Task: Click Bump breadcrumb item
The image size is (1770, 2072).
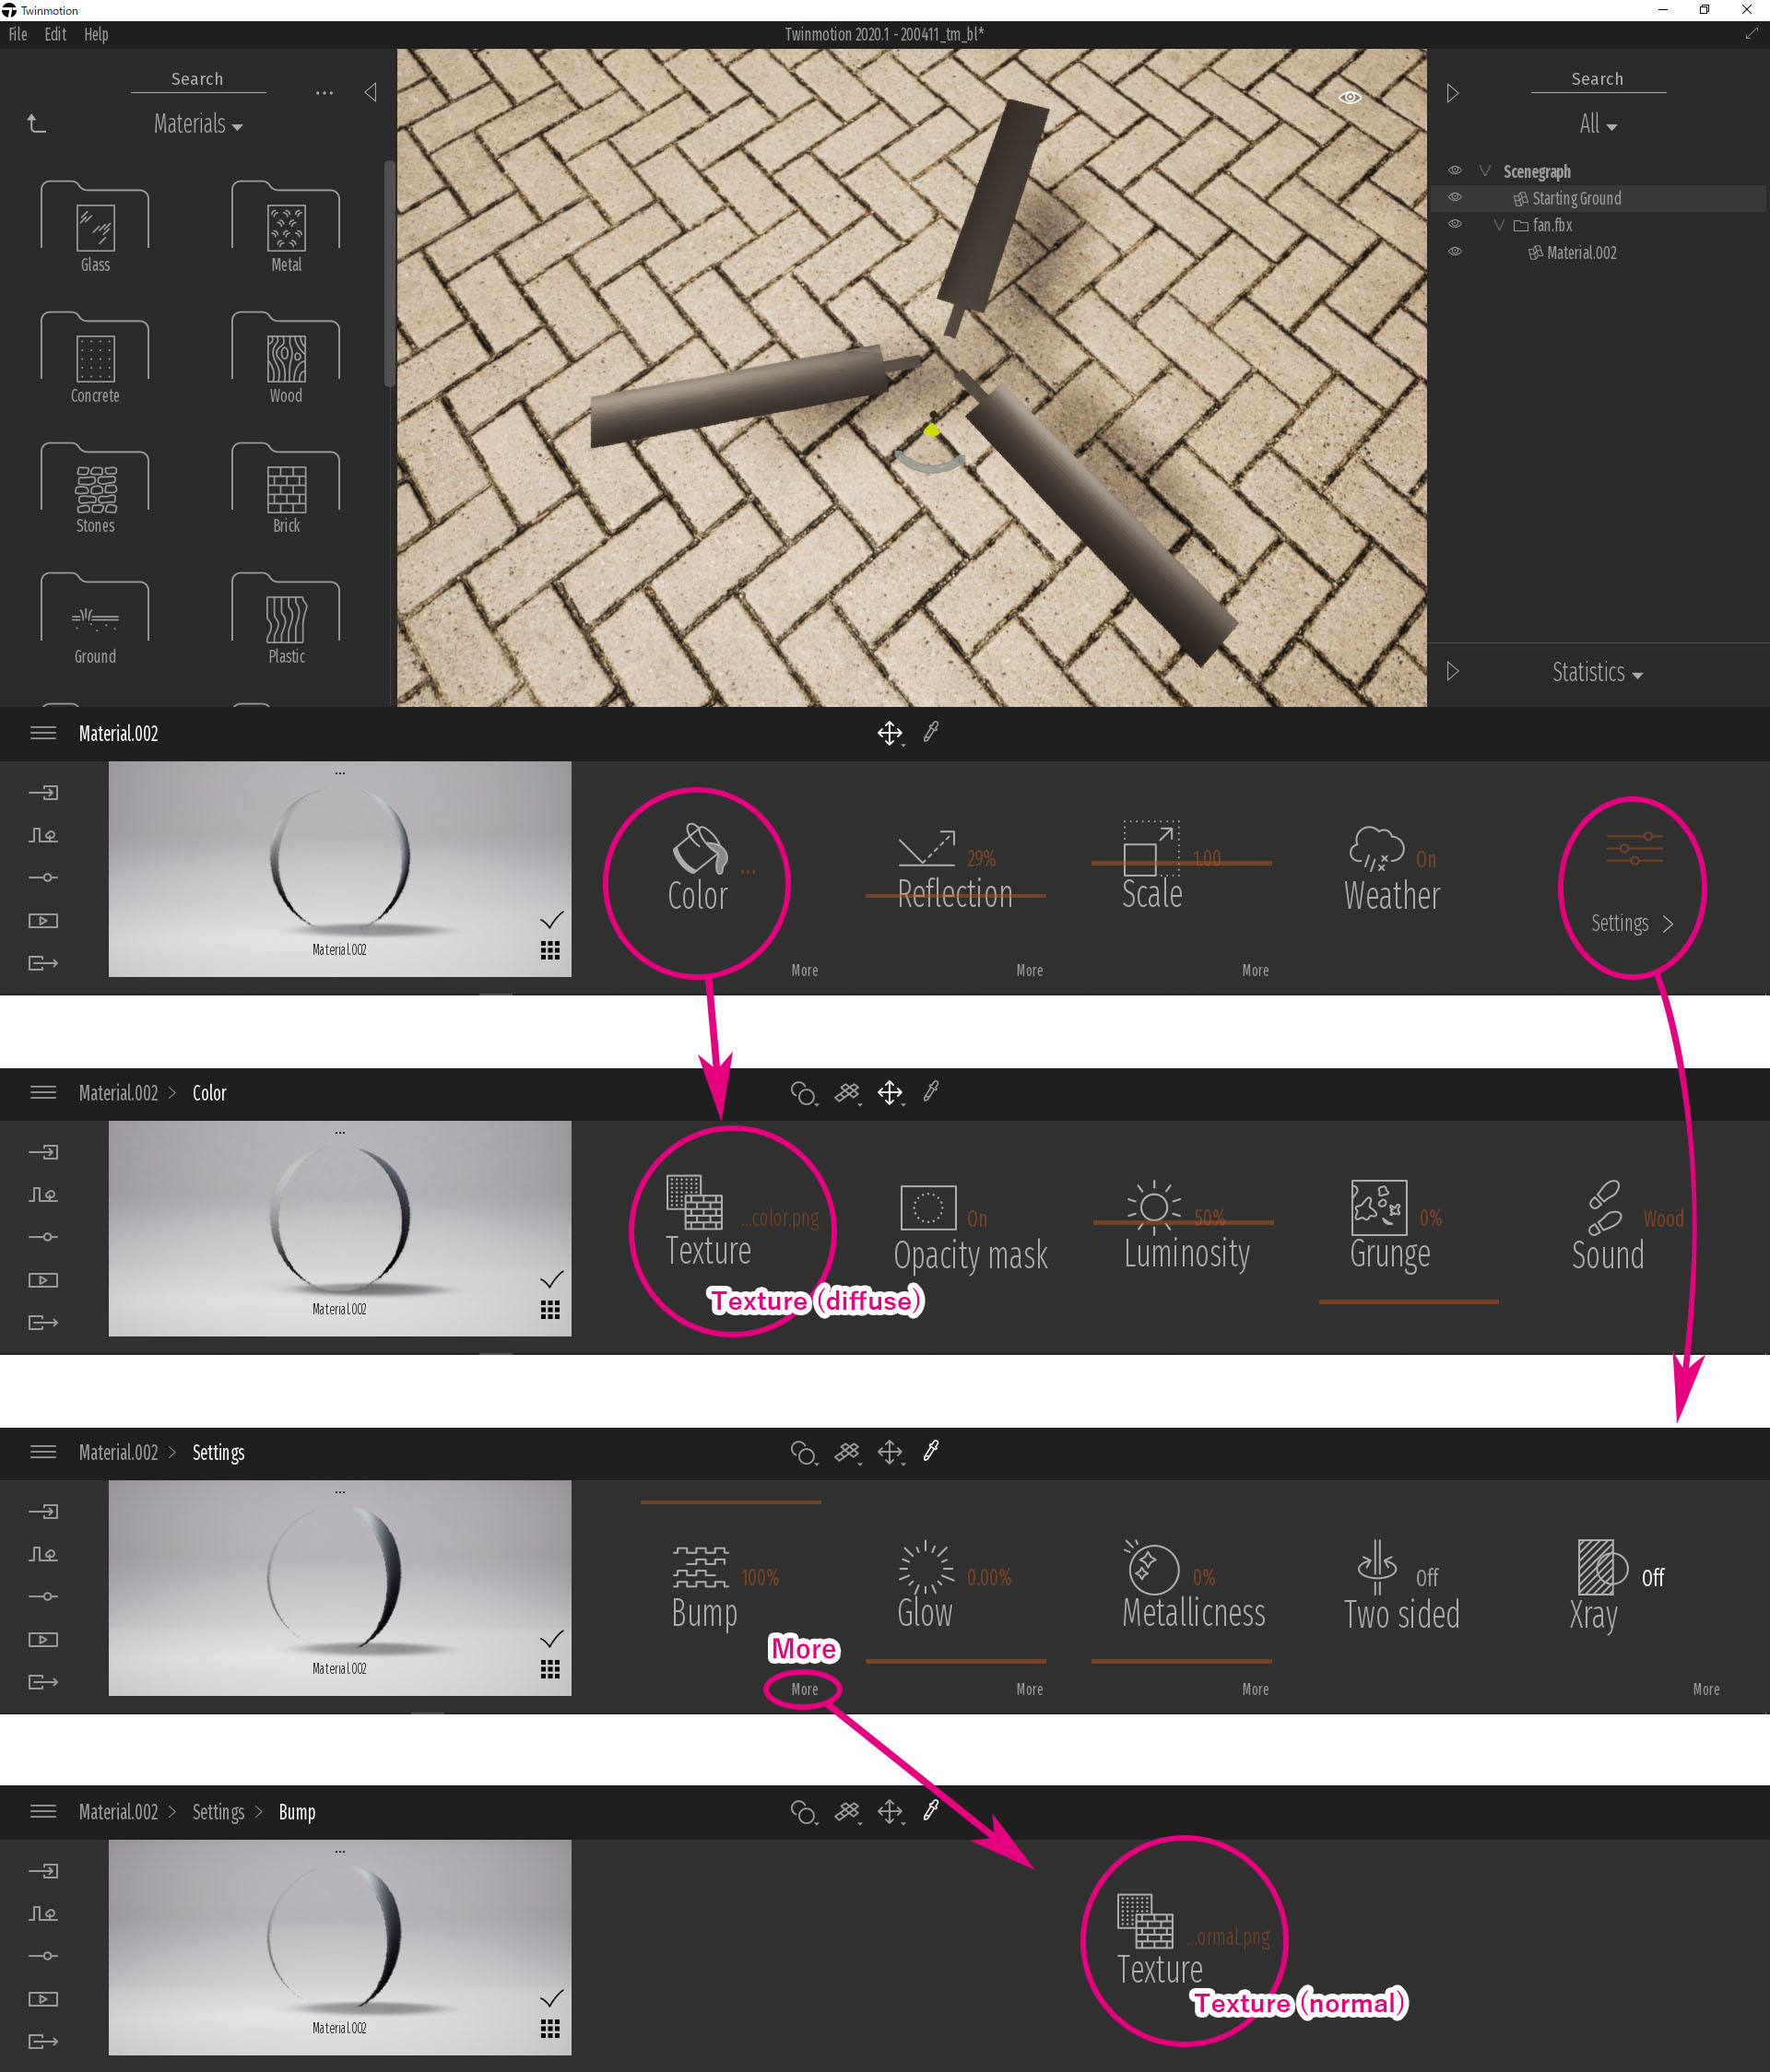Action: [297, 1812]
